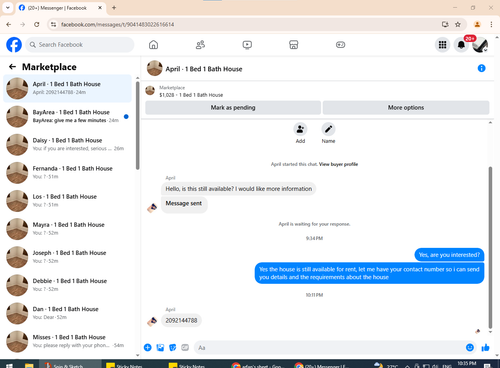The width and height of the screenshot is (500, 368).
Task: Click the Name pencil icon
Action: tap(328, 129)
